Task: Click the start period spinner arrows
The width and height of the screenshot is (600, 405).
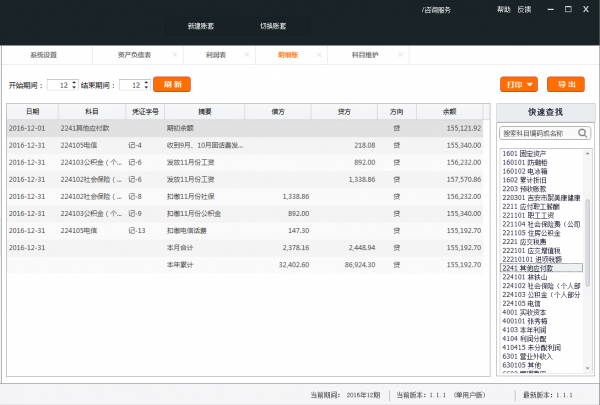Action: click(x=75, y=85)
